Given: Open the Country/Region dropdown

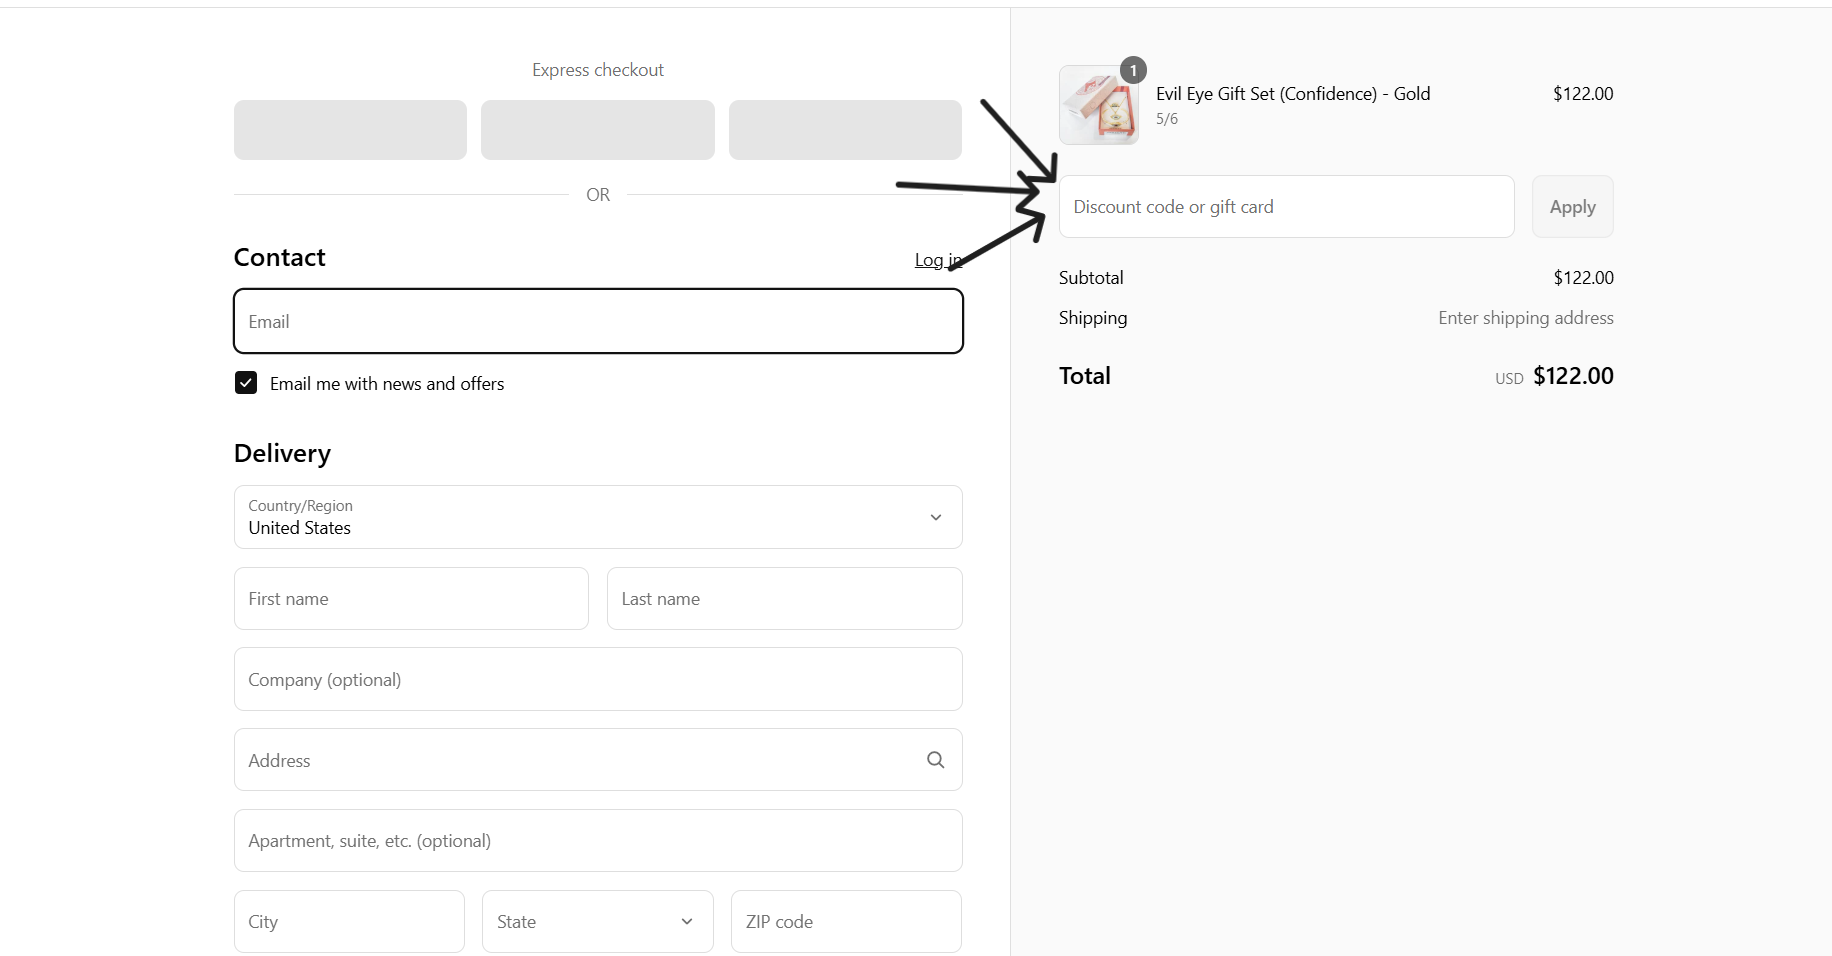Looking at the screenshot, I should coord(597,517).
